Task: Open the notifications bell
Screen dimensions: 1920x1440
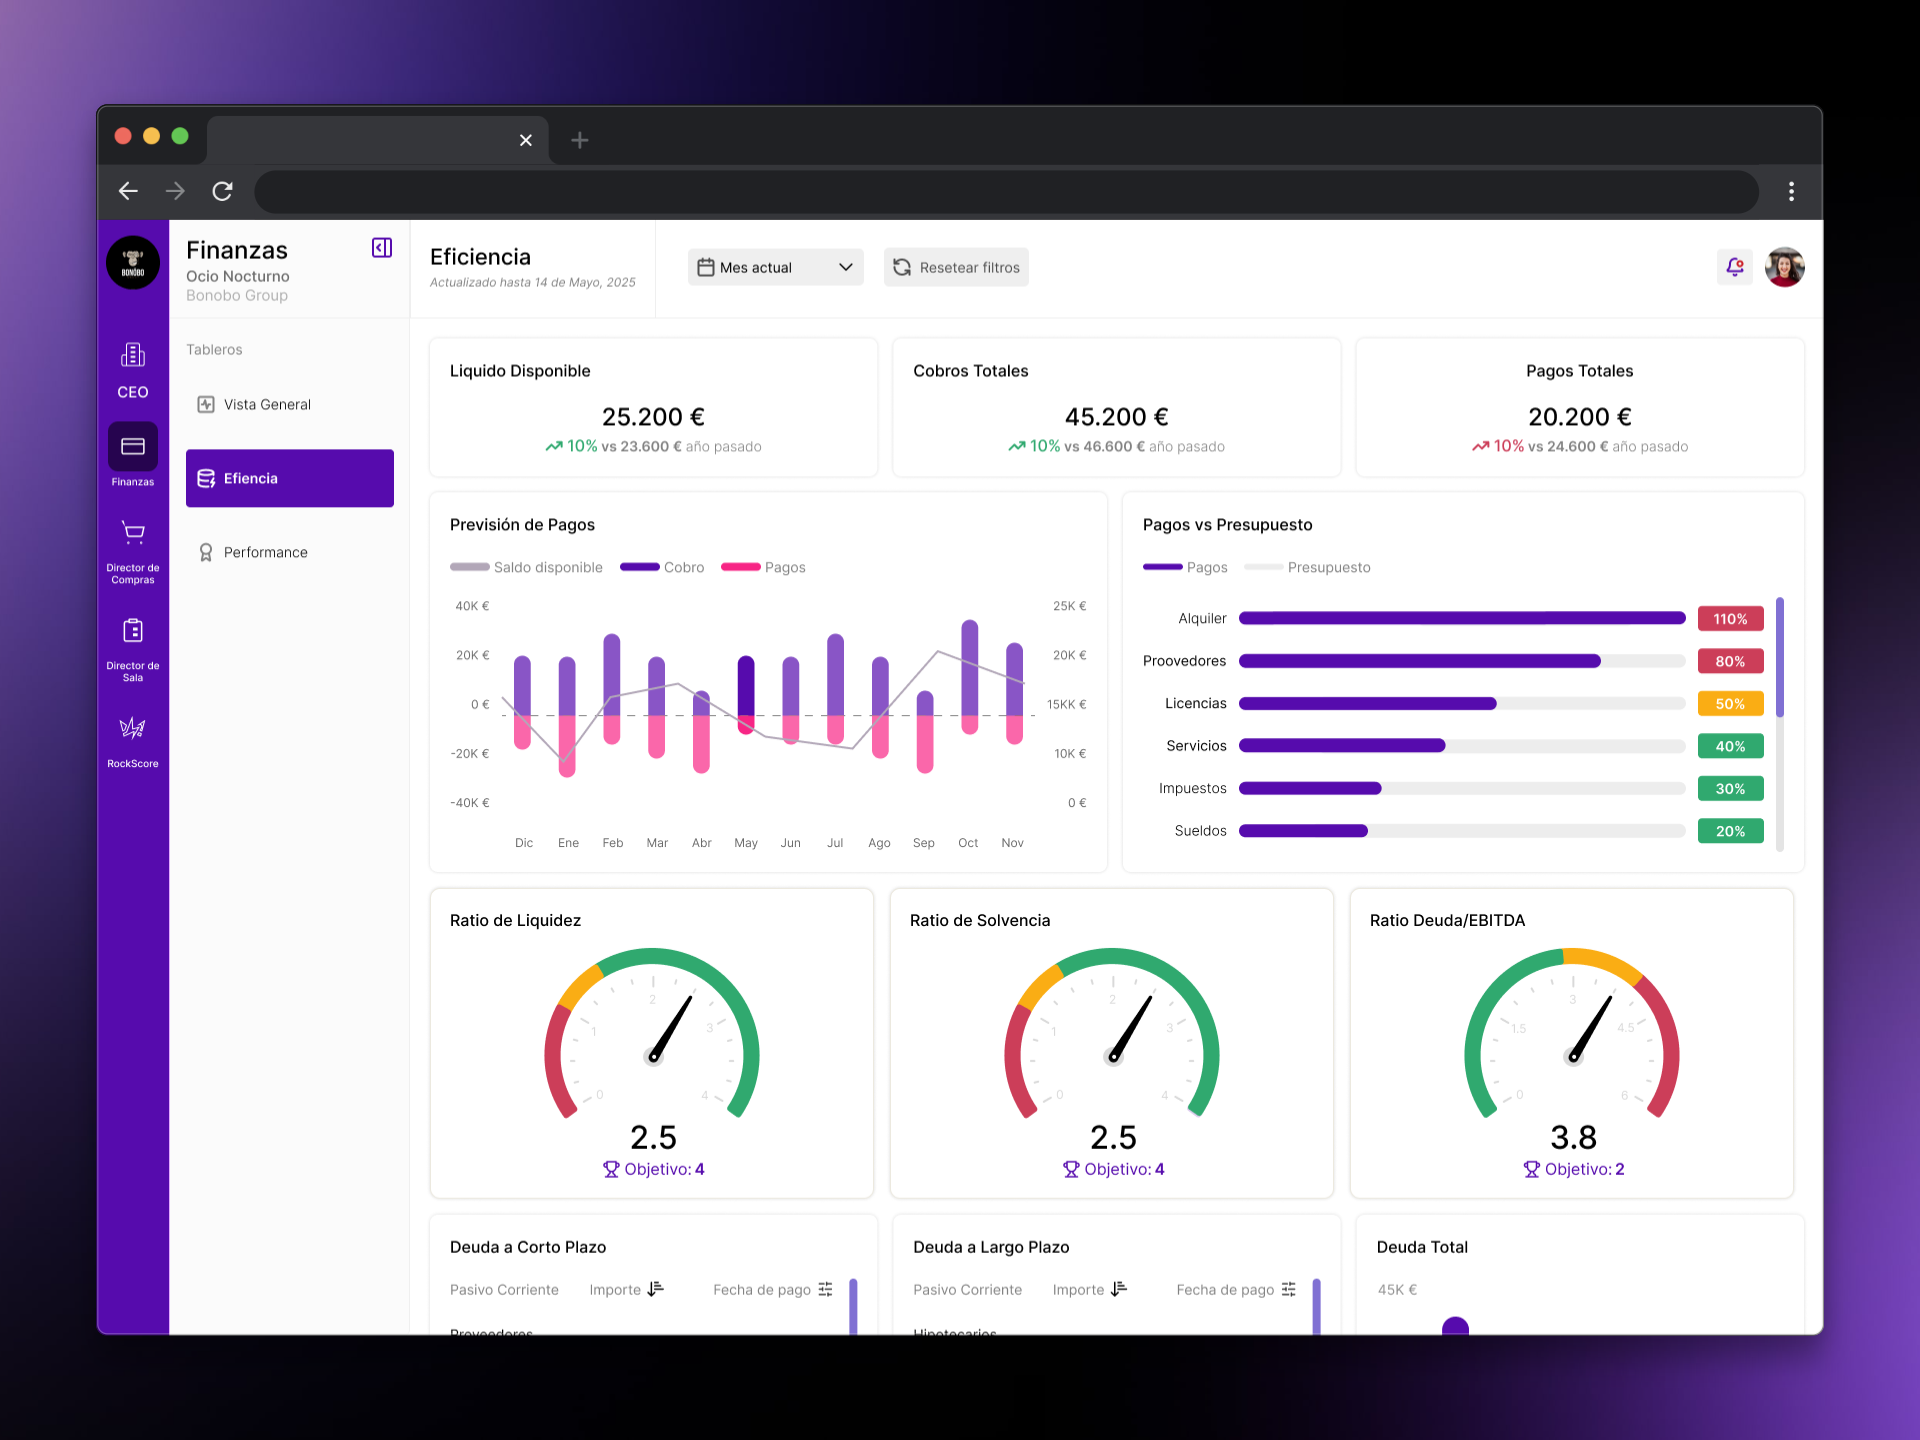Action: tap(1735, 267)
